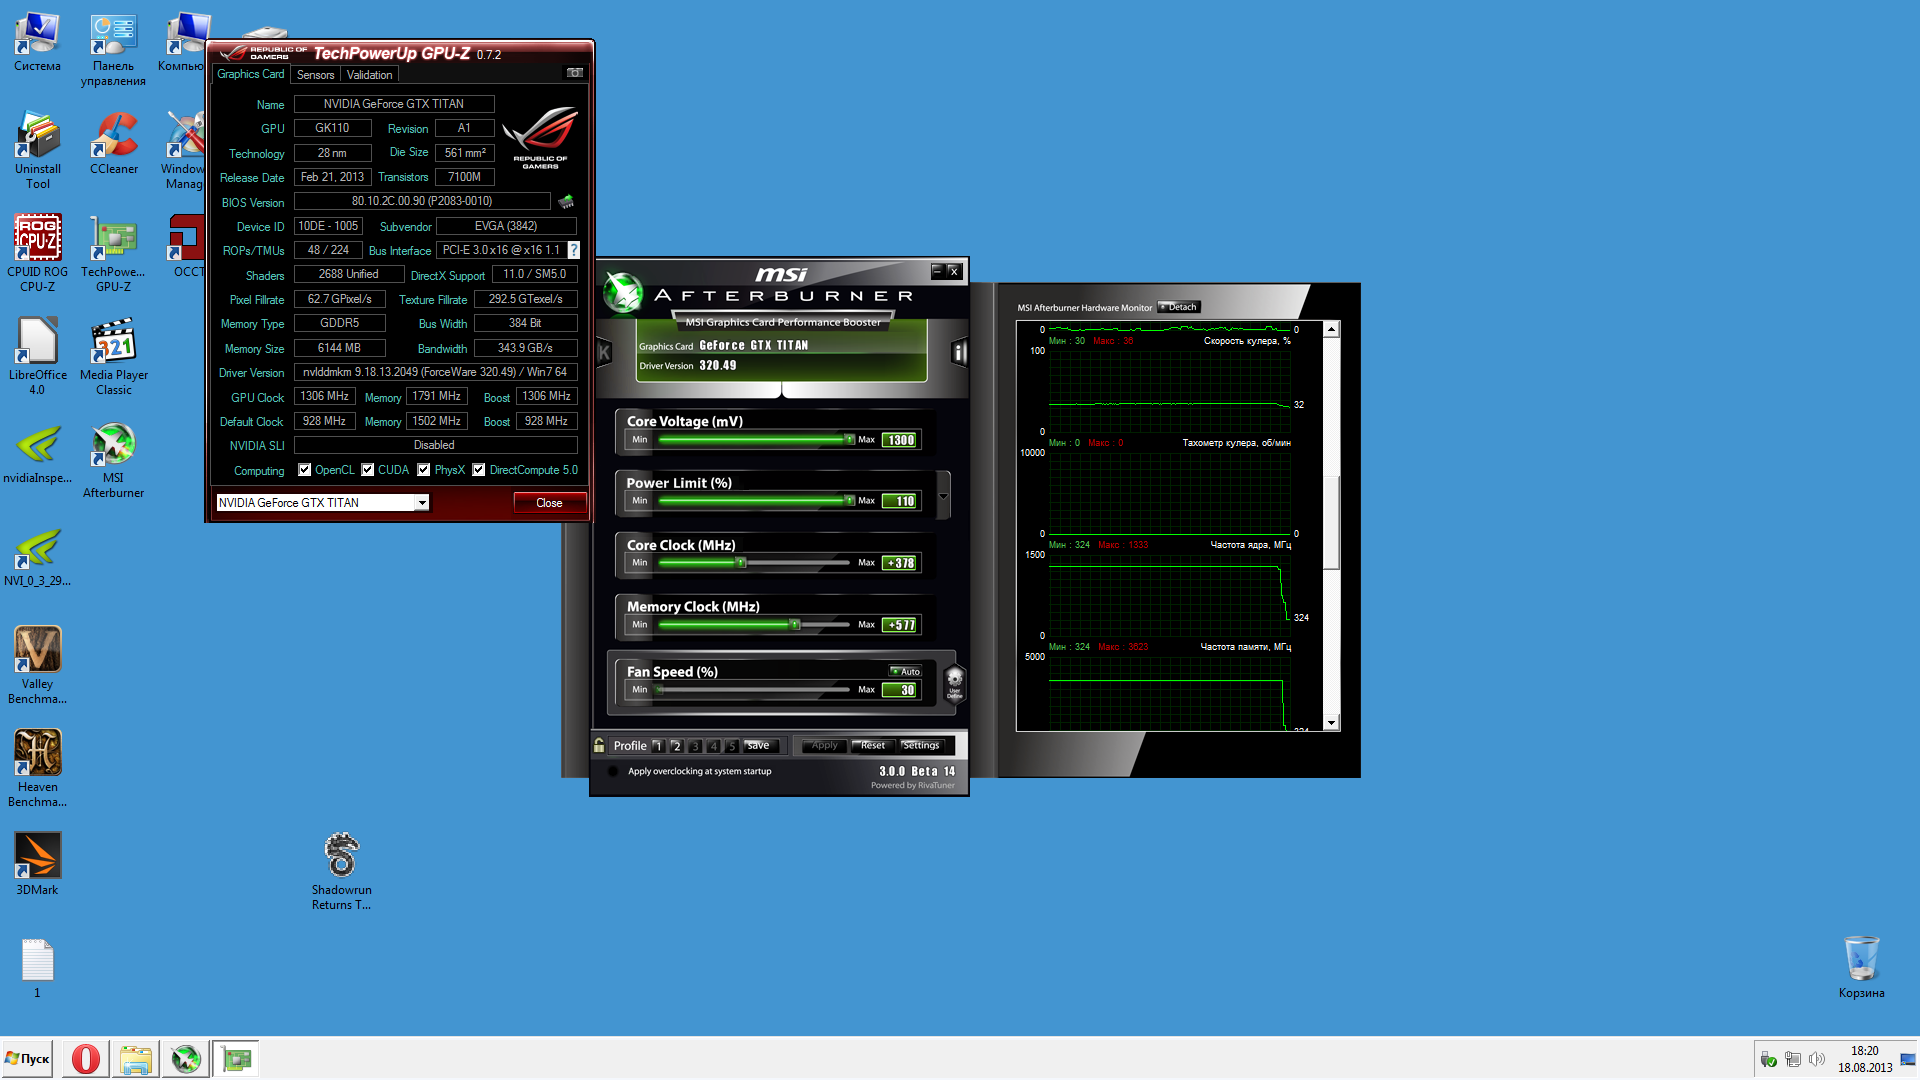Toggle the profile lock icon
Image resolution: width=1920 pixels, height=1080 pixels.
599,745
